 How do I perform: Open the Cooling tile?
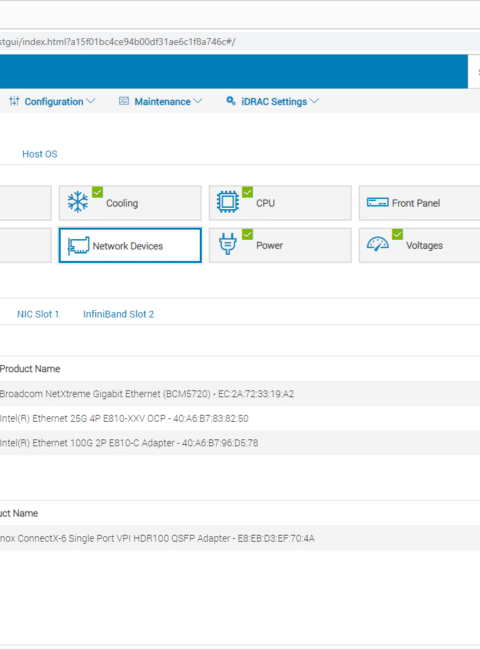(130, 203)
